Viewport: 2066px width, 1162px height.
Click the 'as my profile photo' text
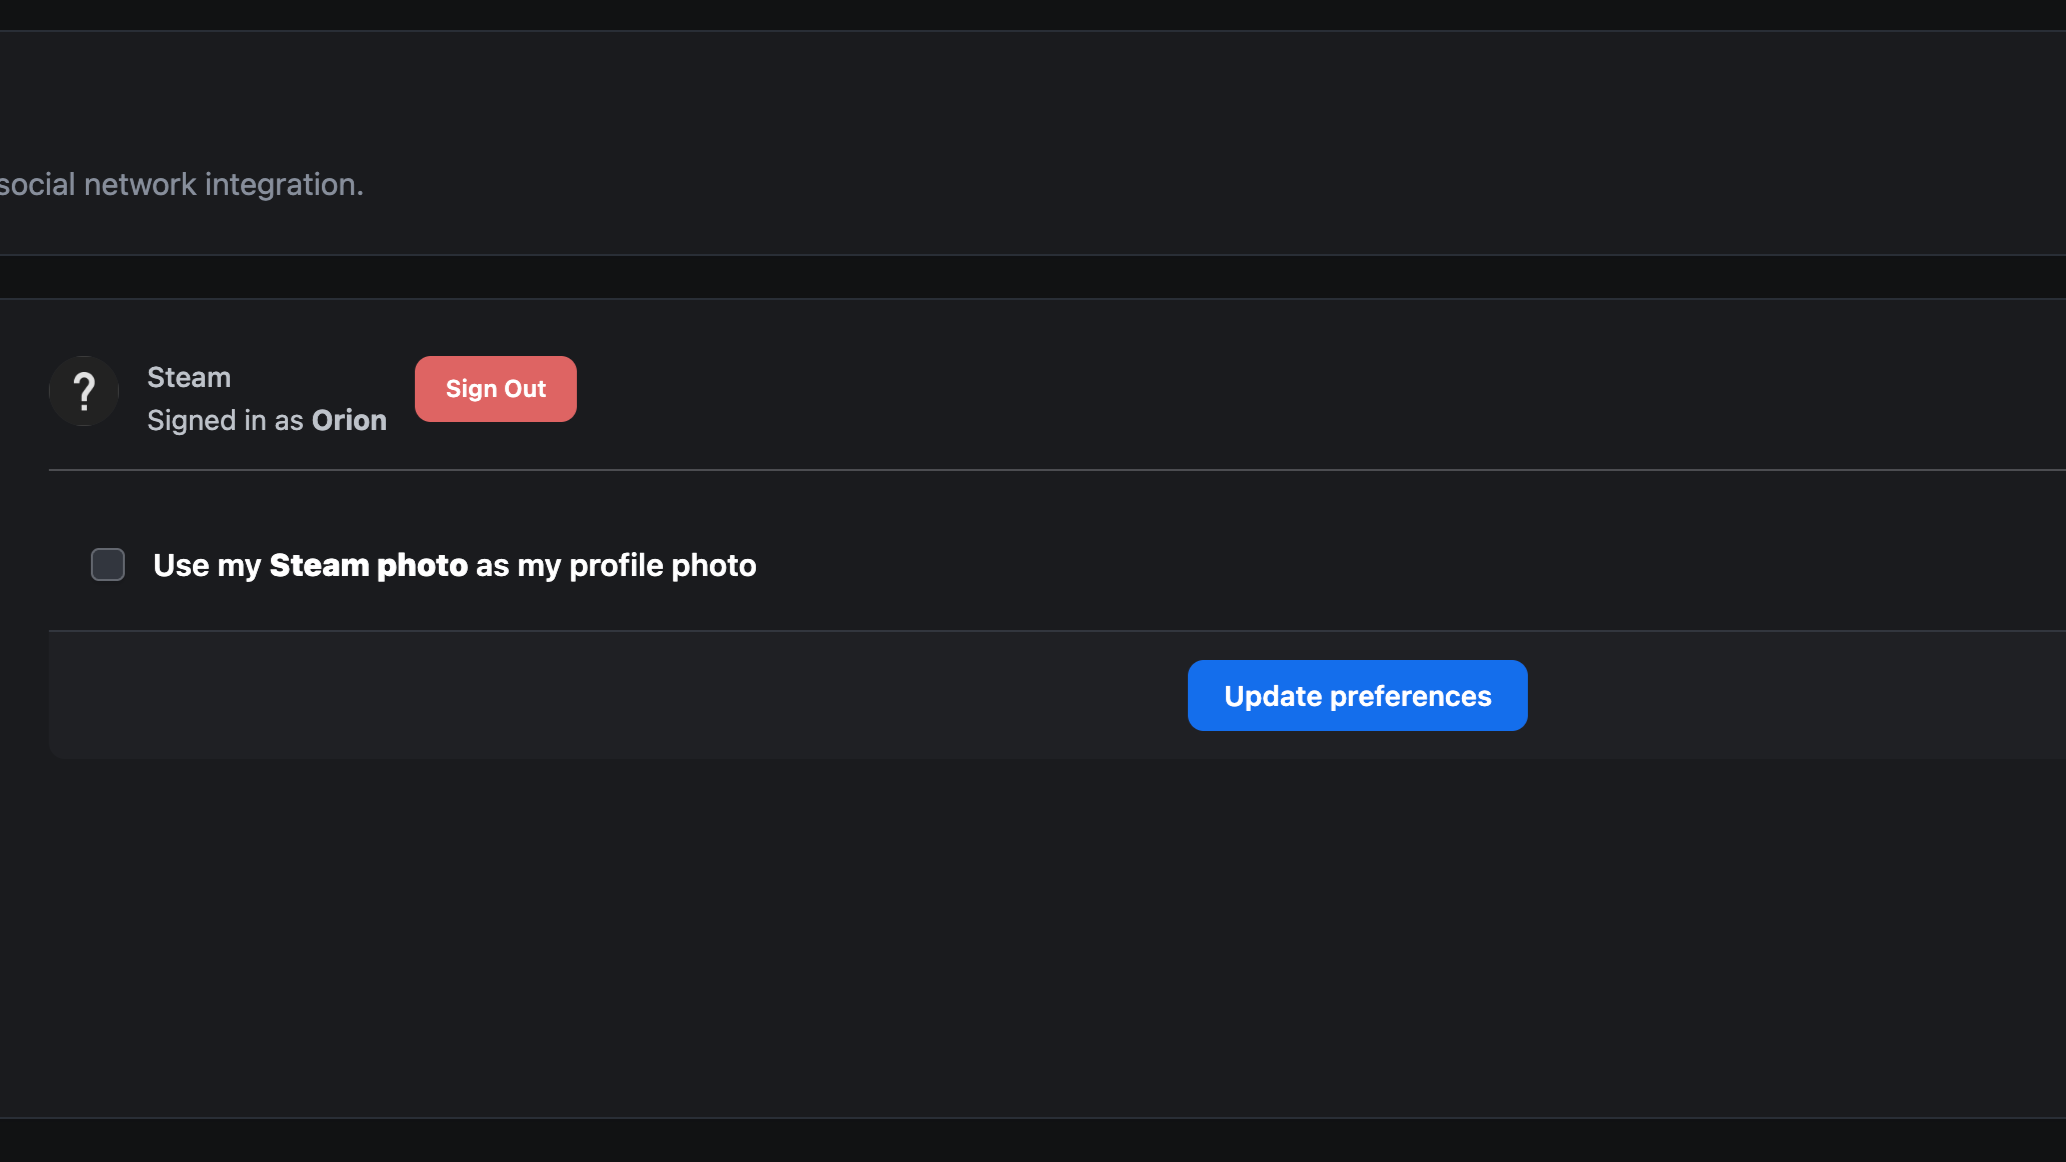point(616,565)
